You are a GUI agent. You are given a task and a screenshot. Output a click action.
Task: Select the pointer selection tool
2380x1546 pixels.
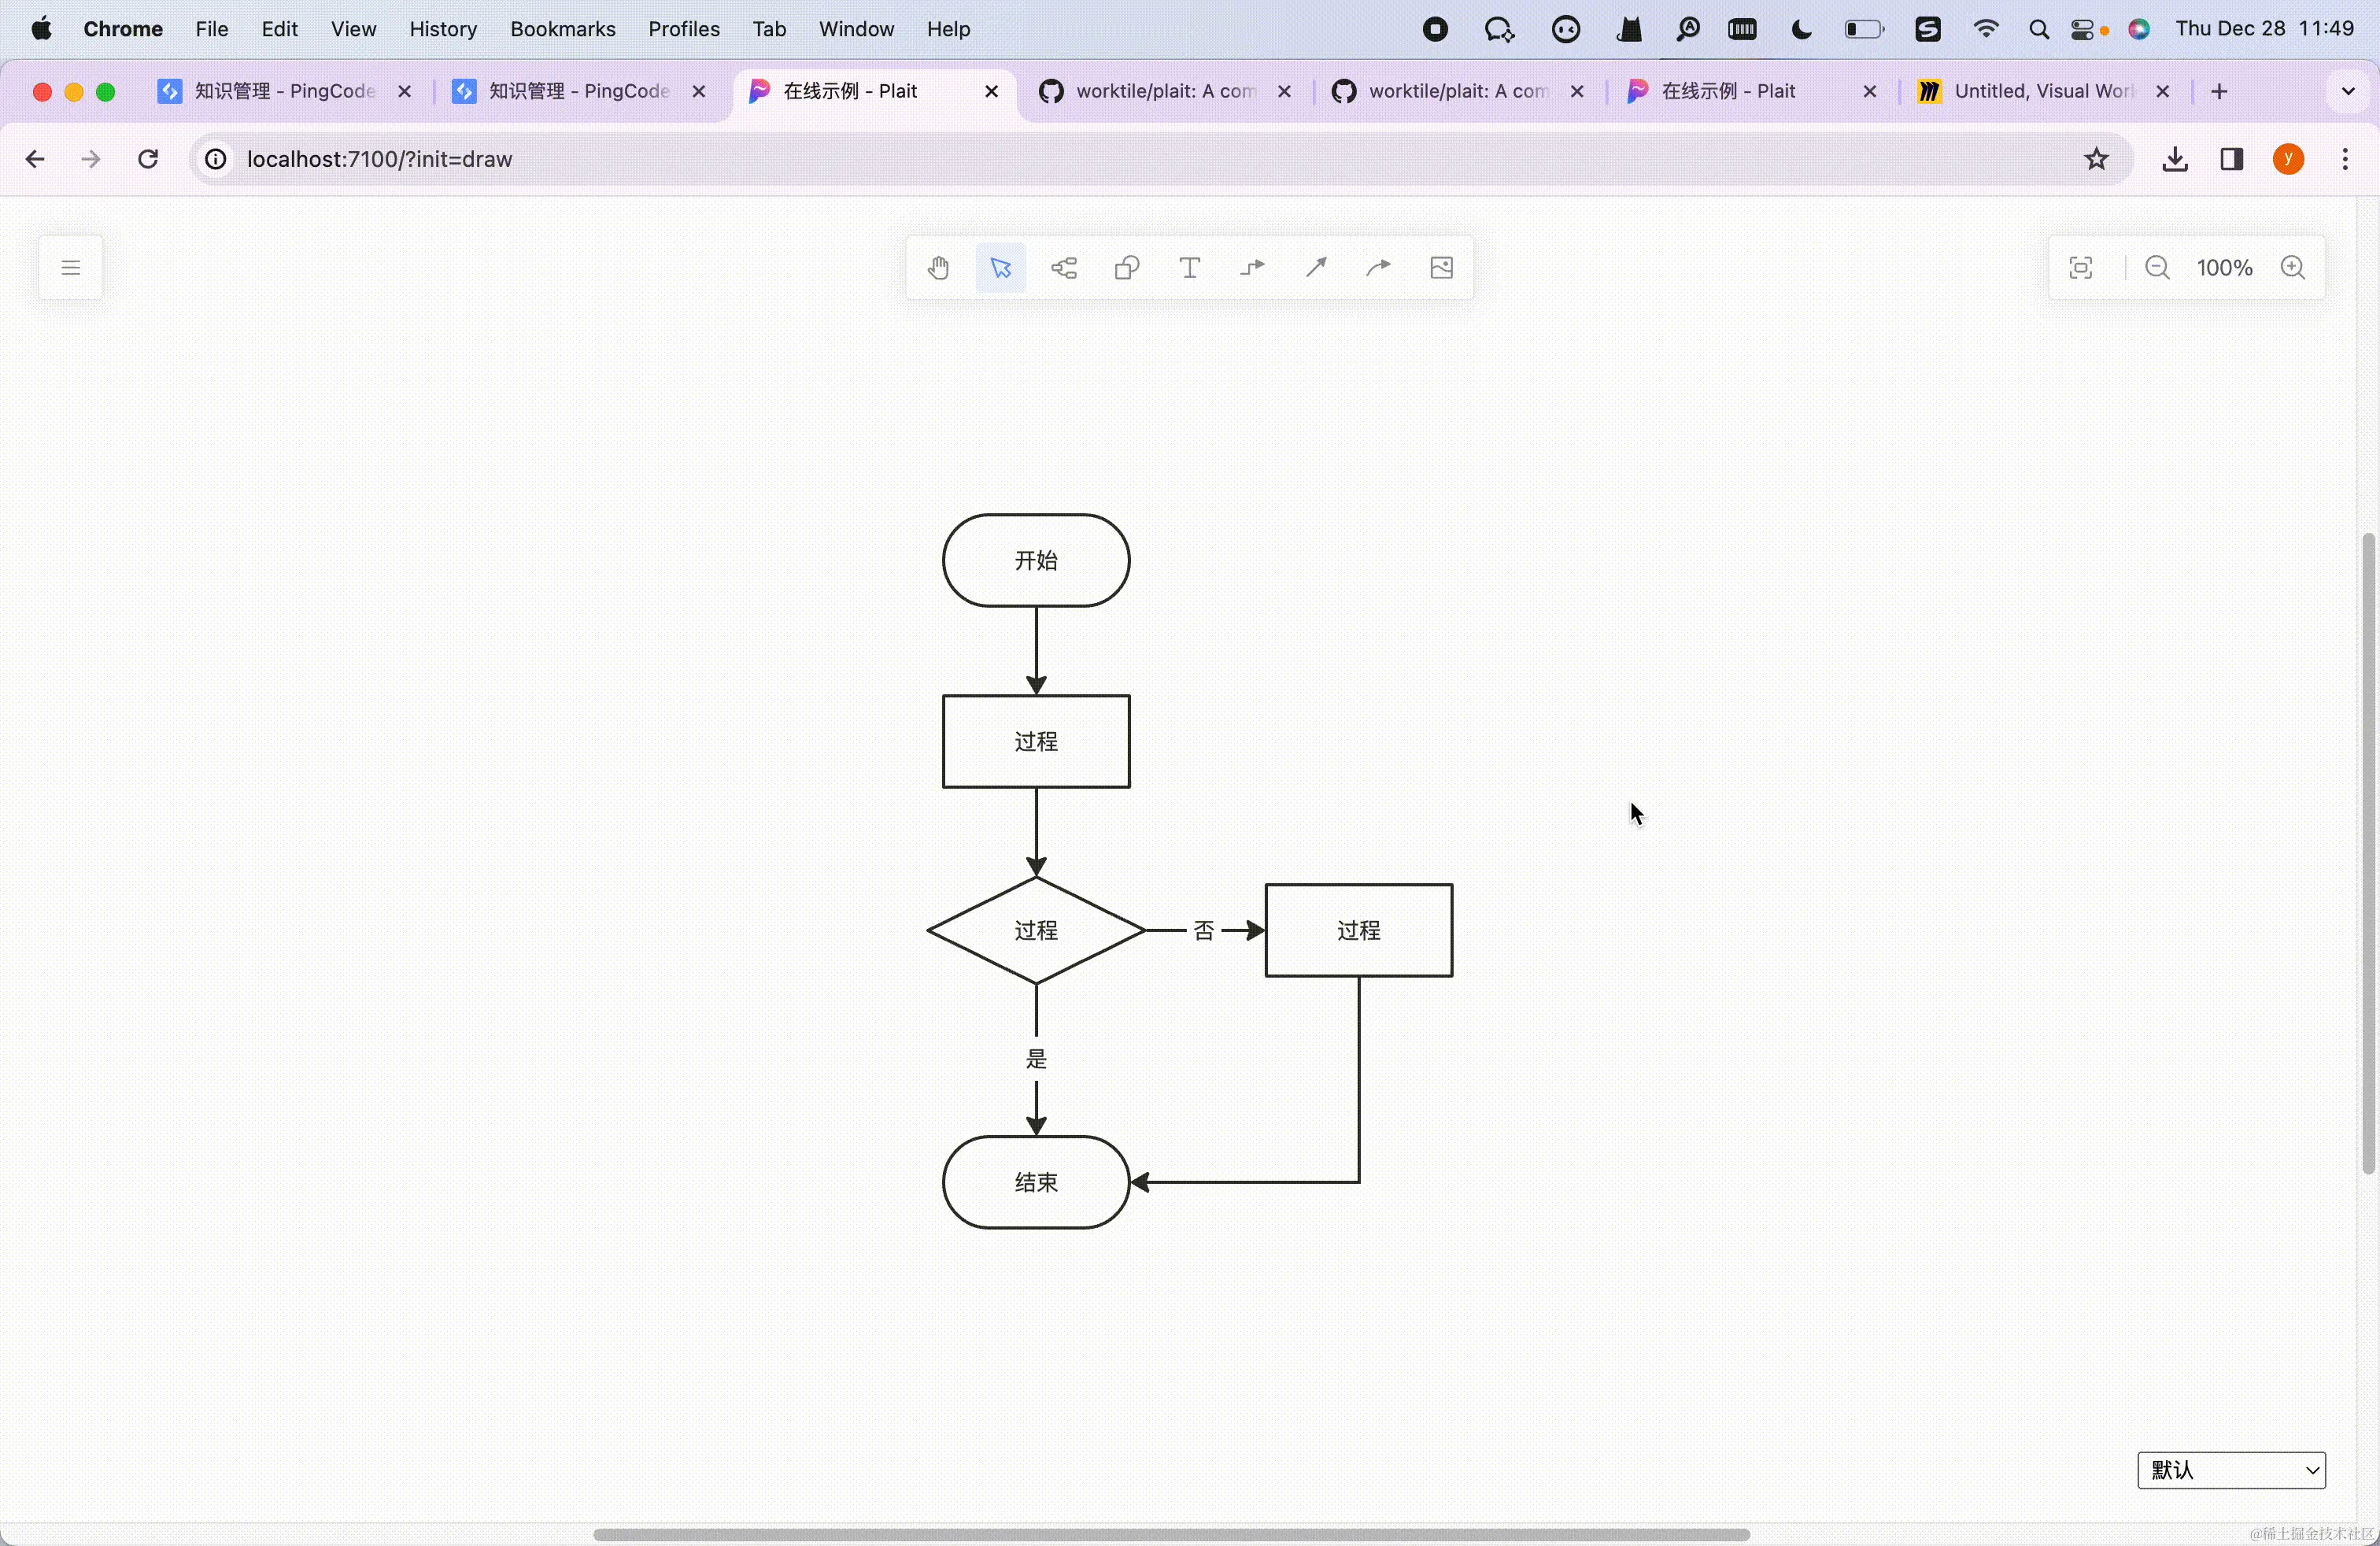pos(1001,268)
